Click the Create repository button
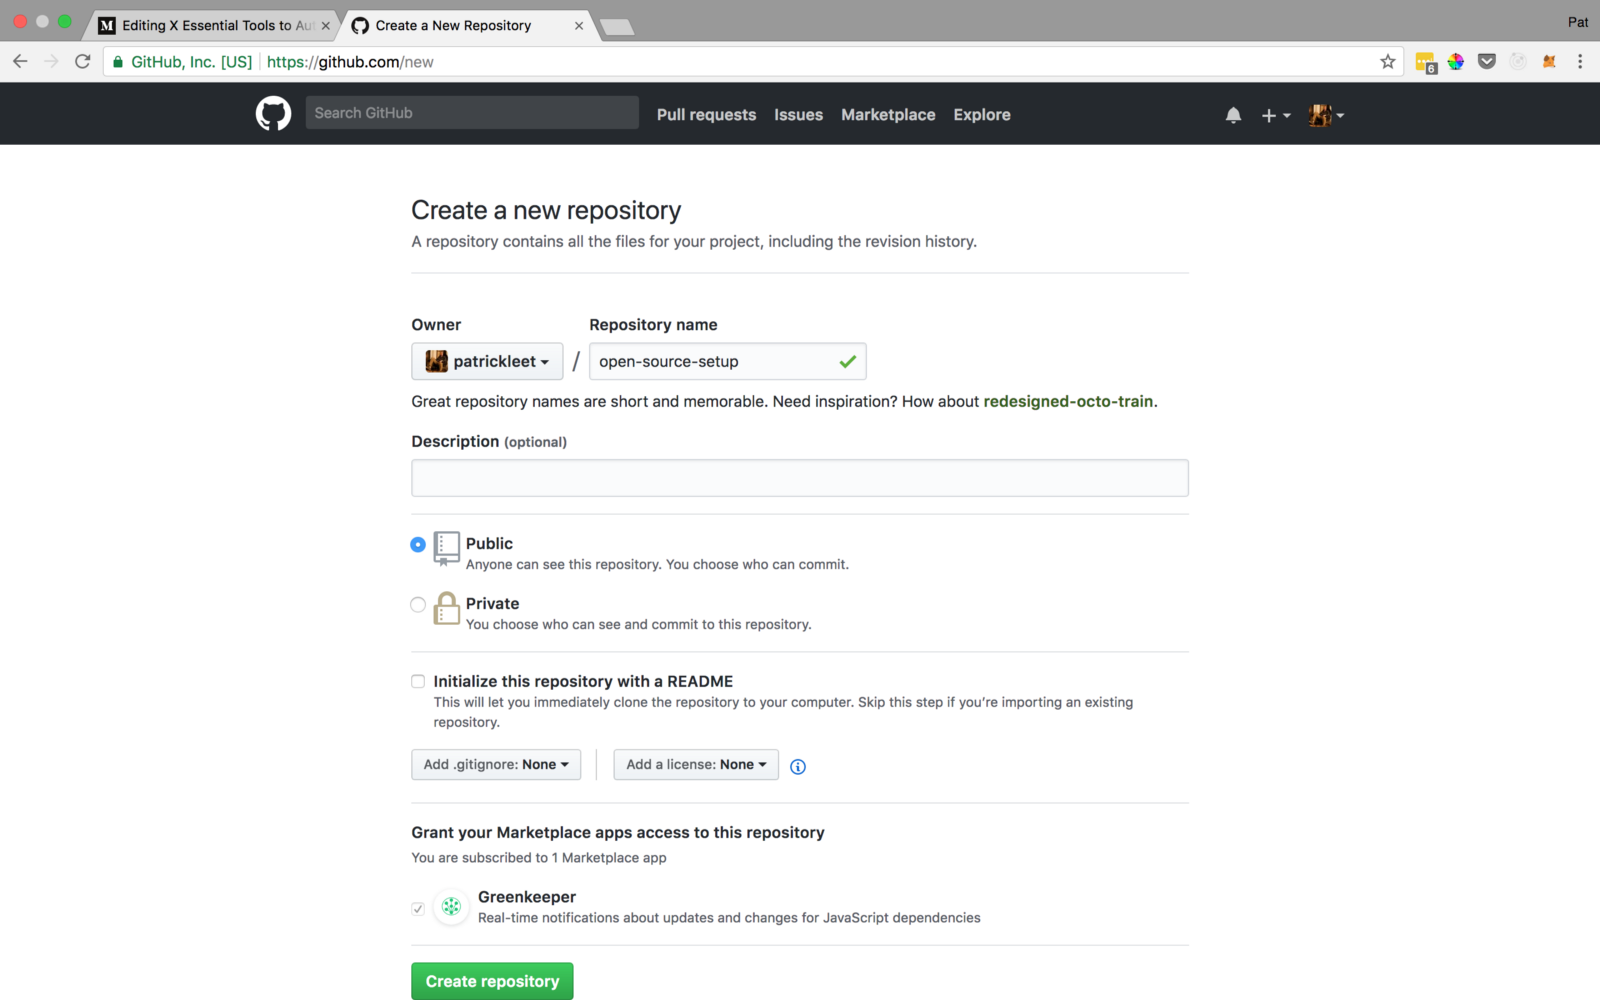The image size is (1600, 1000). coord(492,981)
